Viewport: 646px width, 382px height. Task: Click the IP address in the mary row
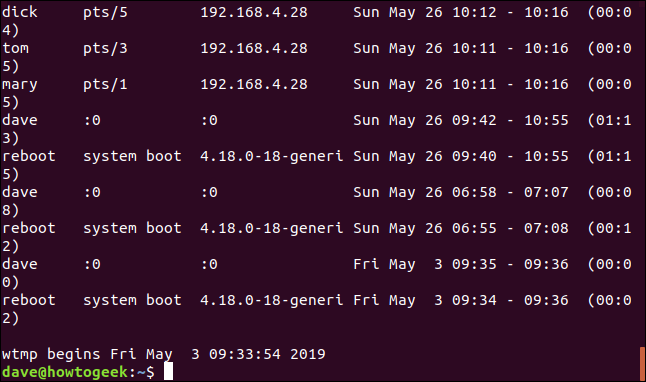click(254, 84)
